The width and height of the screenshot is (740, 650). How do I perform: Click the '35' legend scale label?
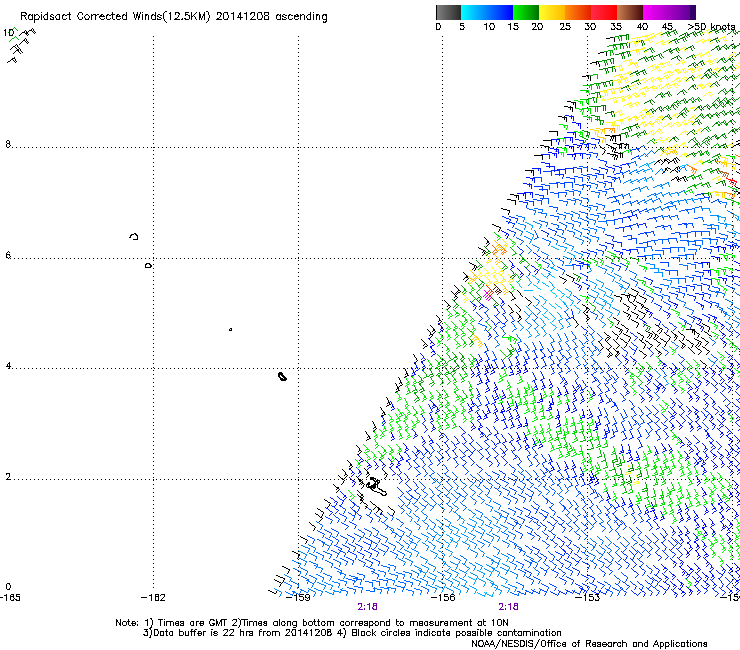pyautogui.click(x=616, y=27)
